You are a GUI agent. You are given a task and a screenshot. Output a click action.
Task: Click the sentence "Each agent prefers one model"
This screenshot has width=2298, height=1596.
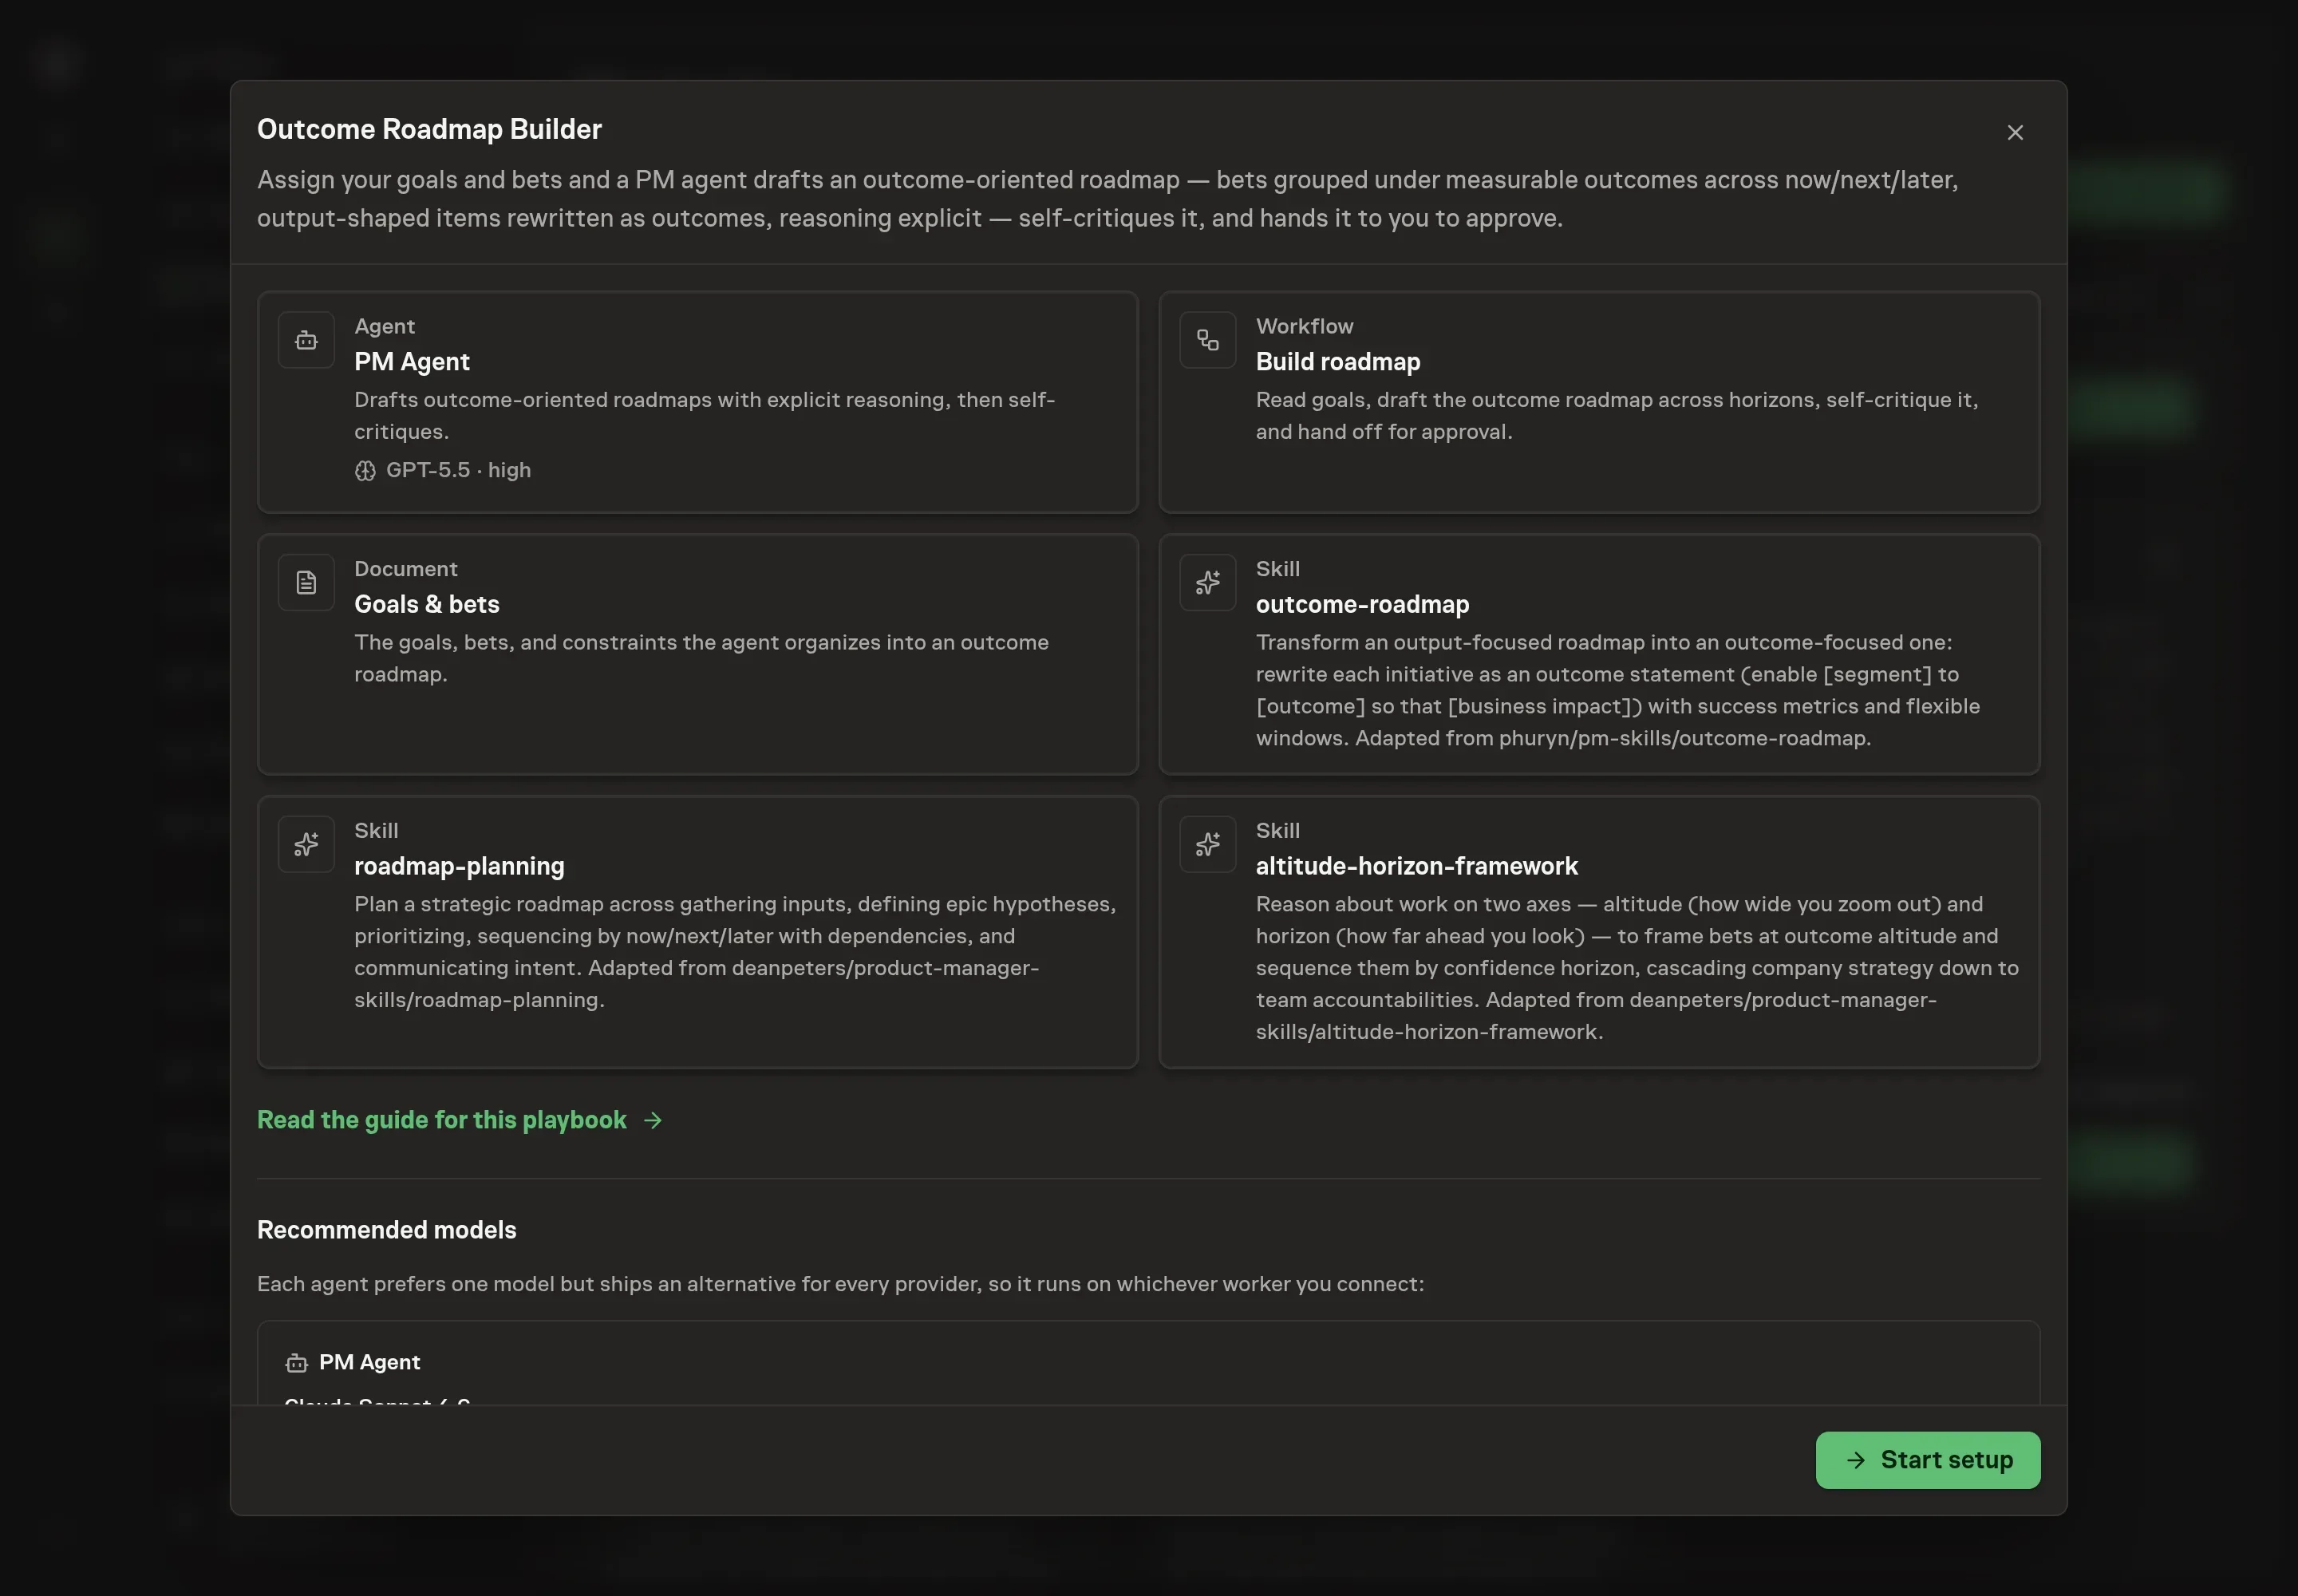point(840,1284)
